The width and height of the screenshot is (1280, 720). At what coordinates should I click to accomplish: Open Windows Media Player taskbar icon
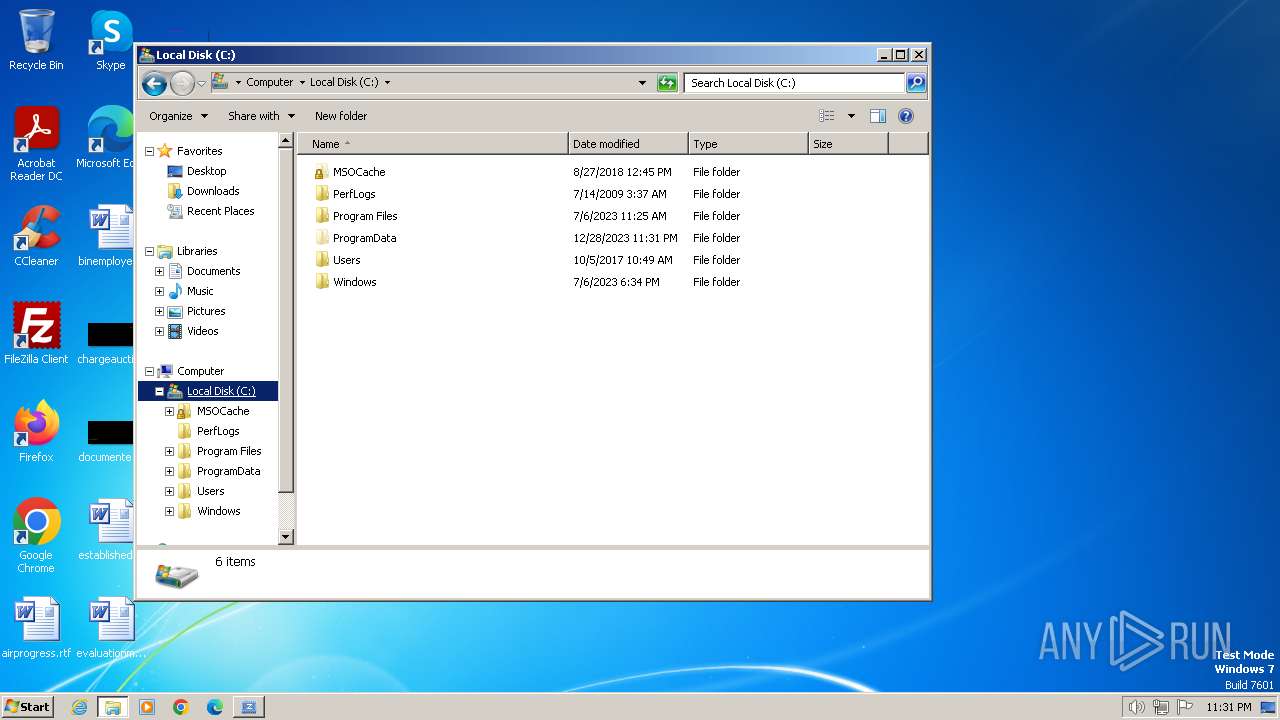tap(147, 707)
